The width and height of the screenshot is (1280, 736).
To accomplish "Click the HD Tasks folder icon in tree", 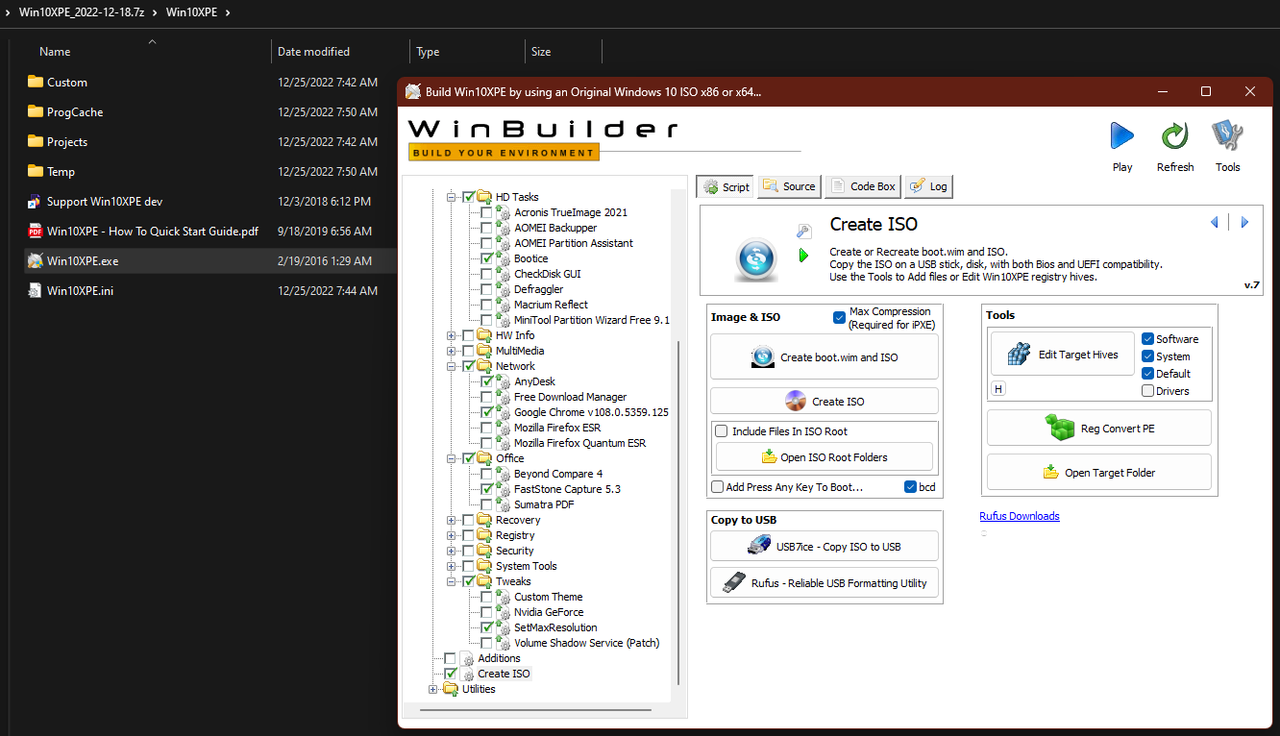I will pos(485,197).
